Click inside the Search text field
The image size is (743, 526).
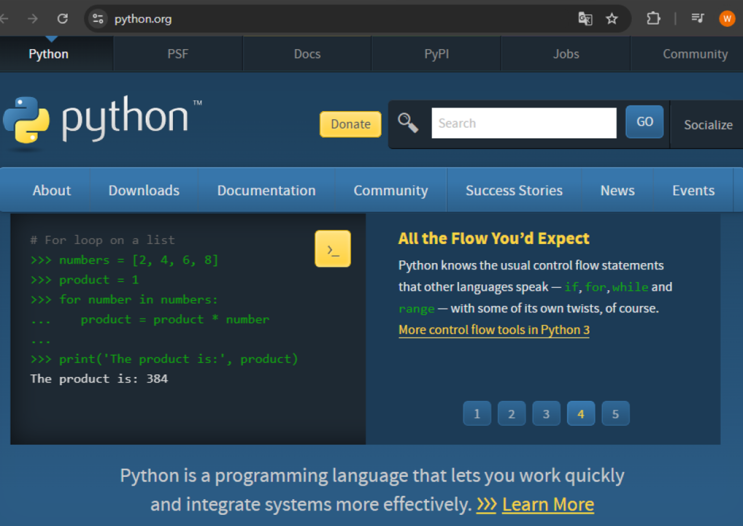(523, 123)
